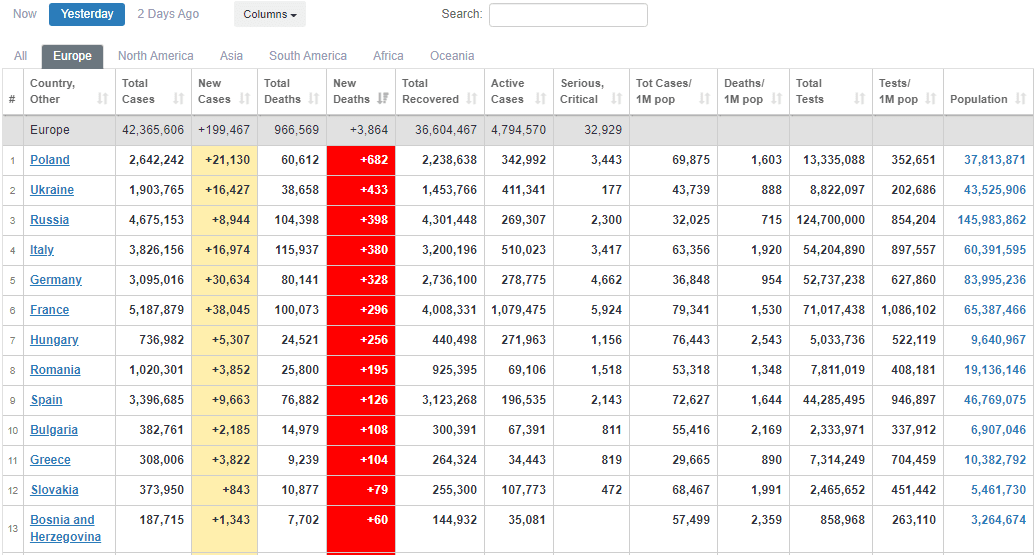
Task: Sort by Population column arrows
Action: point(1019,99)
